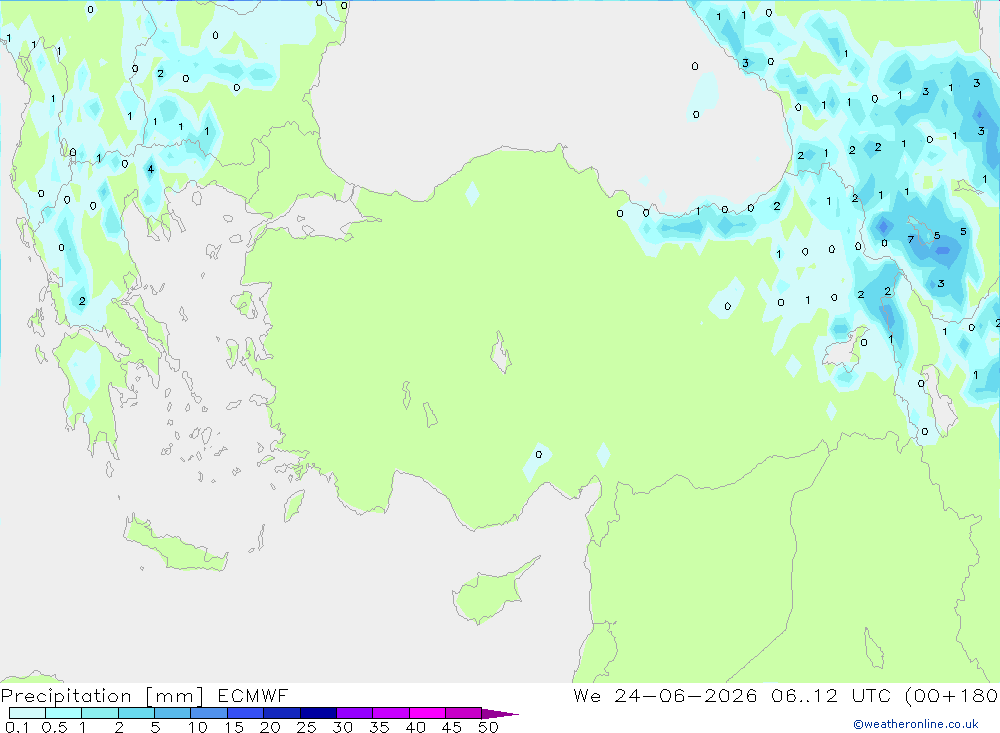Click the '24-06-2026' forecast date text
Viewport: 1000px width, 733px height.
coord(686,695)
